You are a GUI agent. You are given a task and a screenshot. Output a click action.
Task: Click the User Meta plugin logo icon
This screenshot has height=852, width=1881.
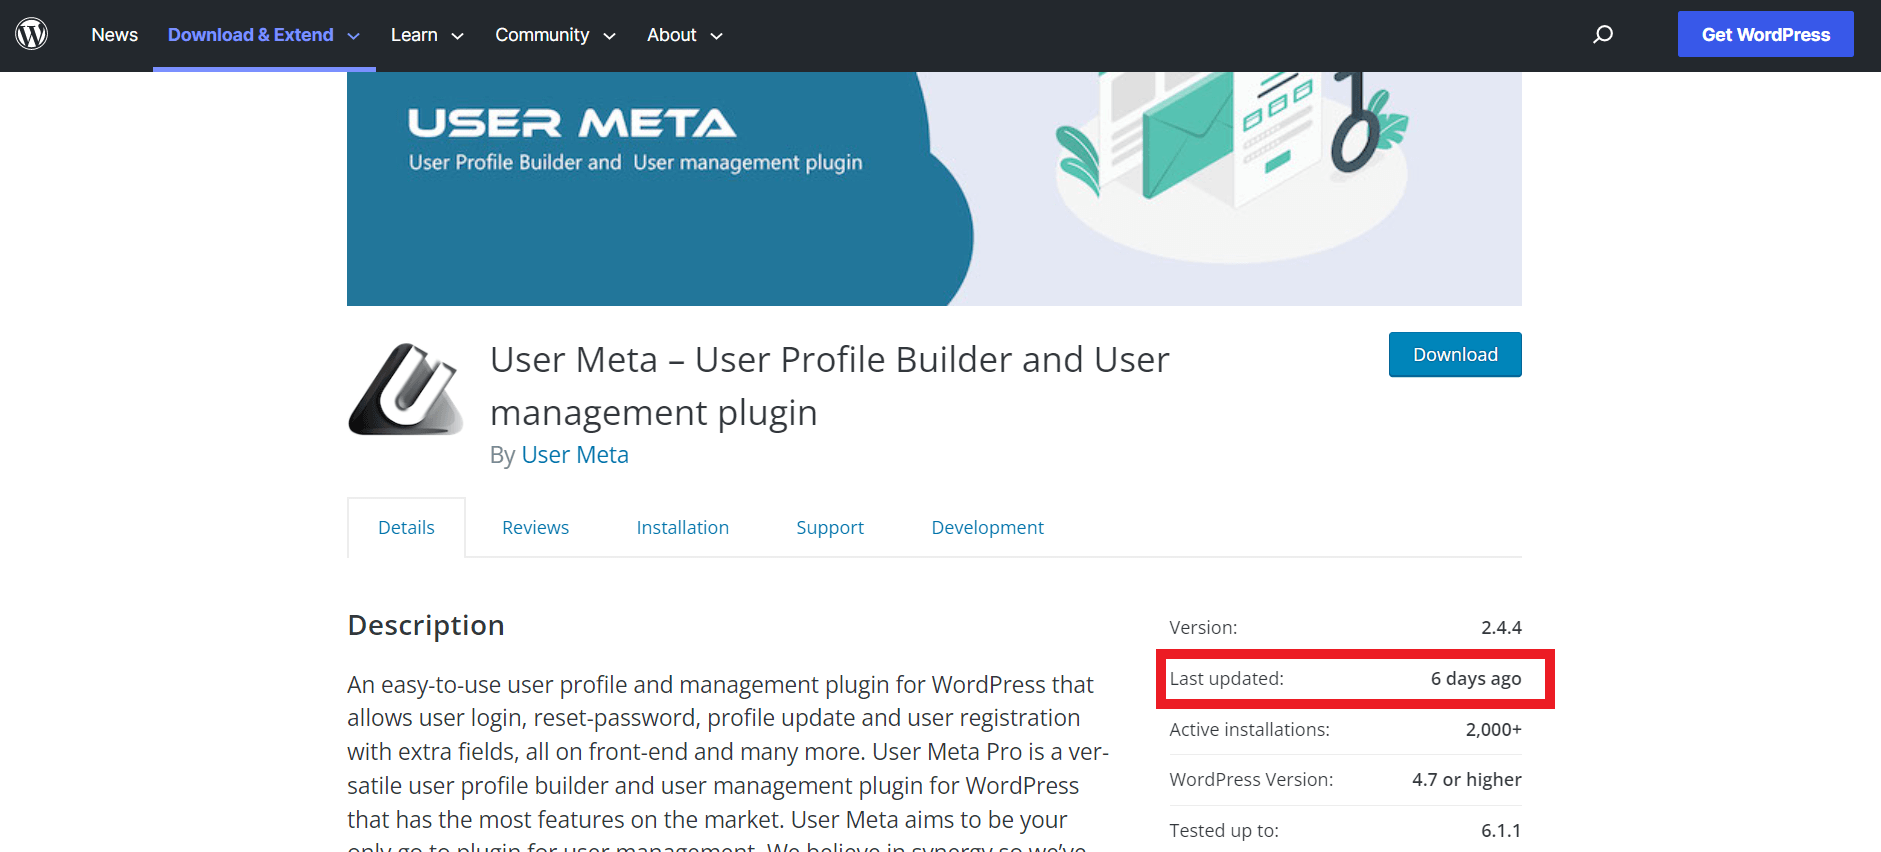pyautogui.click(x=405, y=388)
